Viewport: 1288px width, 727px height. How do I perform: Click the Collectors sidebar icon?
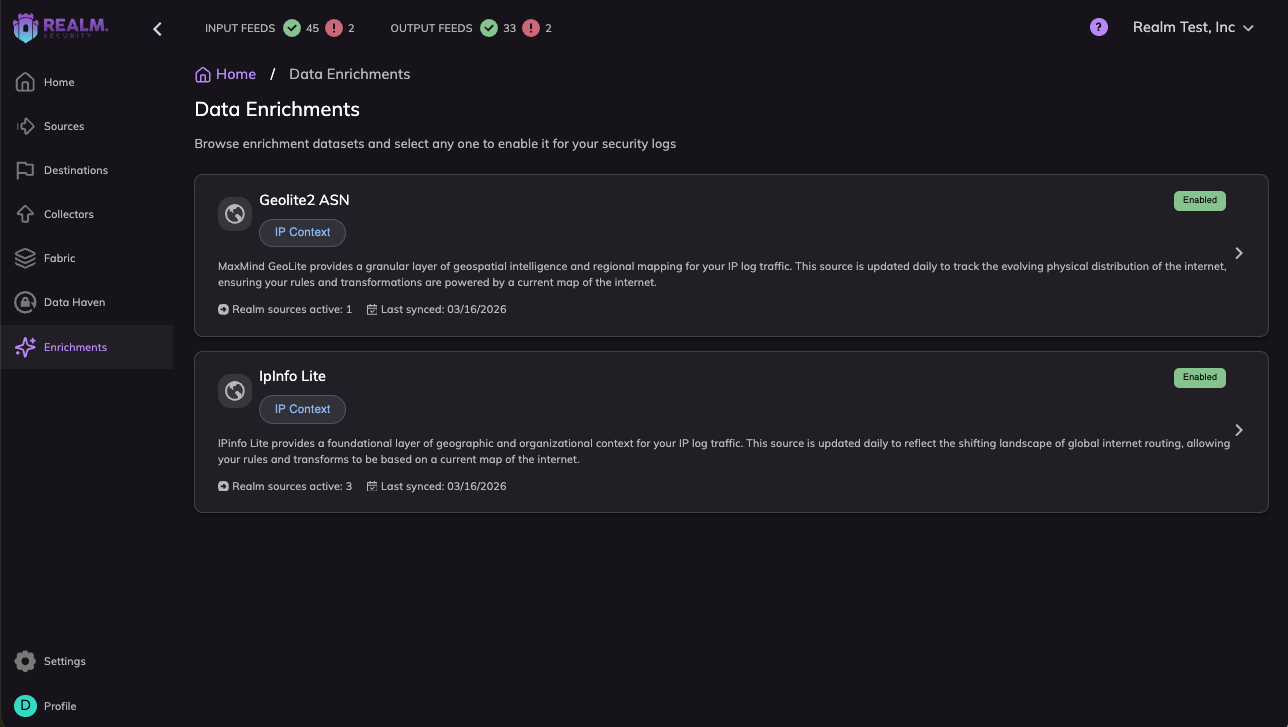[x=26, y=214]
